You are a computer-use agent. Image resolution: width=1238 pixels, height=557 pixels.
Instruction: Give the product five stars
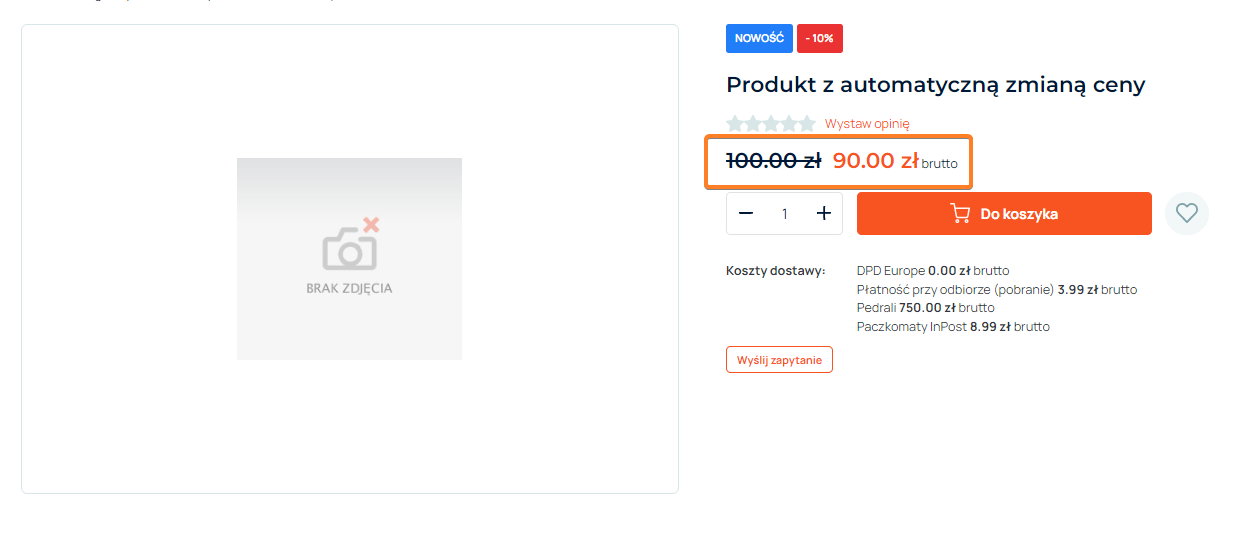tap(807, 124)
